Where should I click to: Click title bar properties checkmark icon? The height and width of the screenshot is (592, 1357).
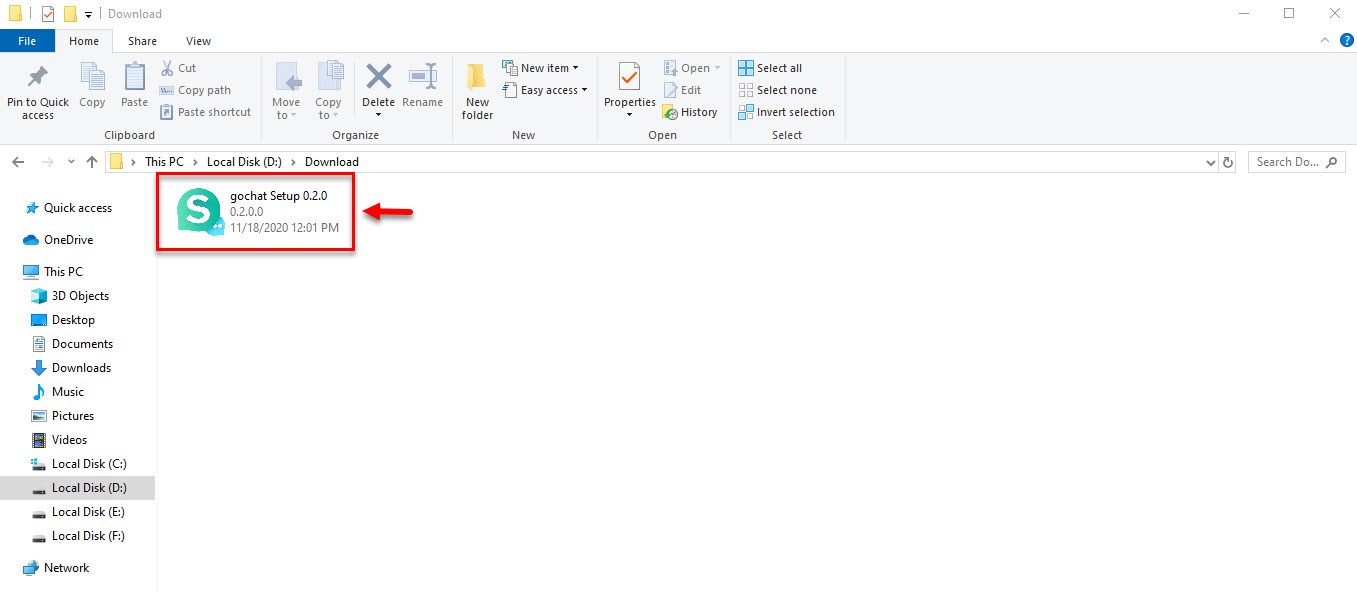tap(48, 14)
